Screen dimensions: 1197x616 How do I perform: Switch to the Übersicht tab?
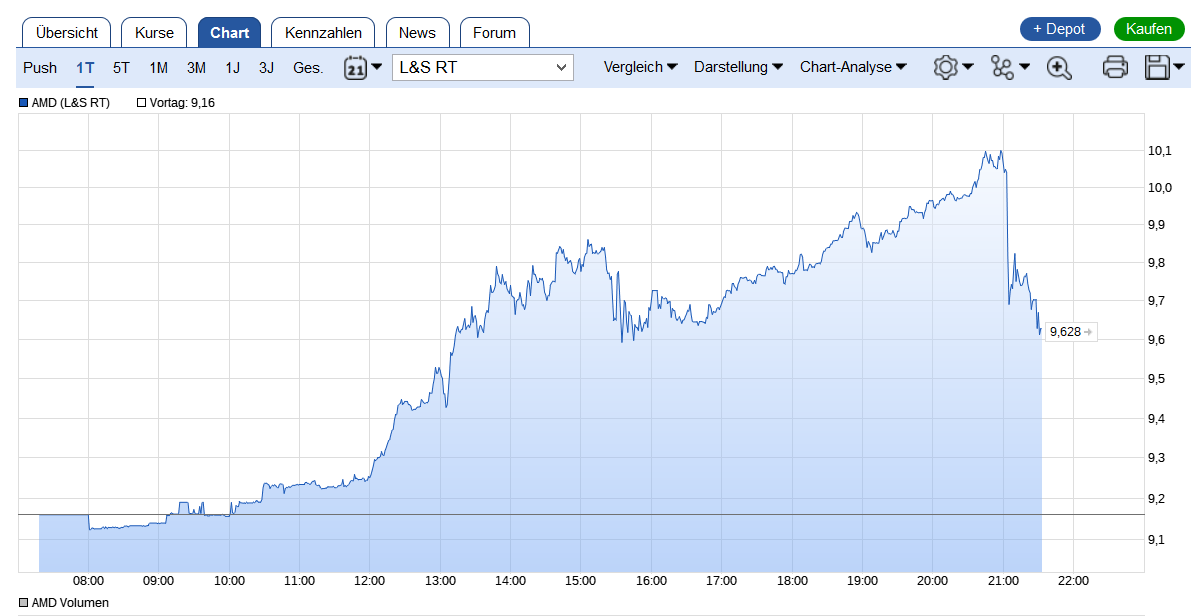66,33
